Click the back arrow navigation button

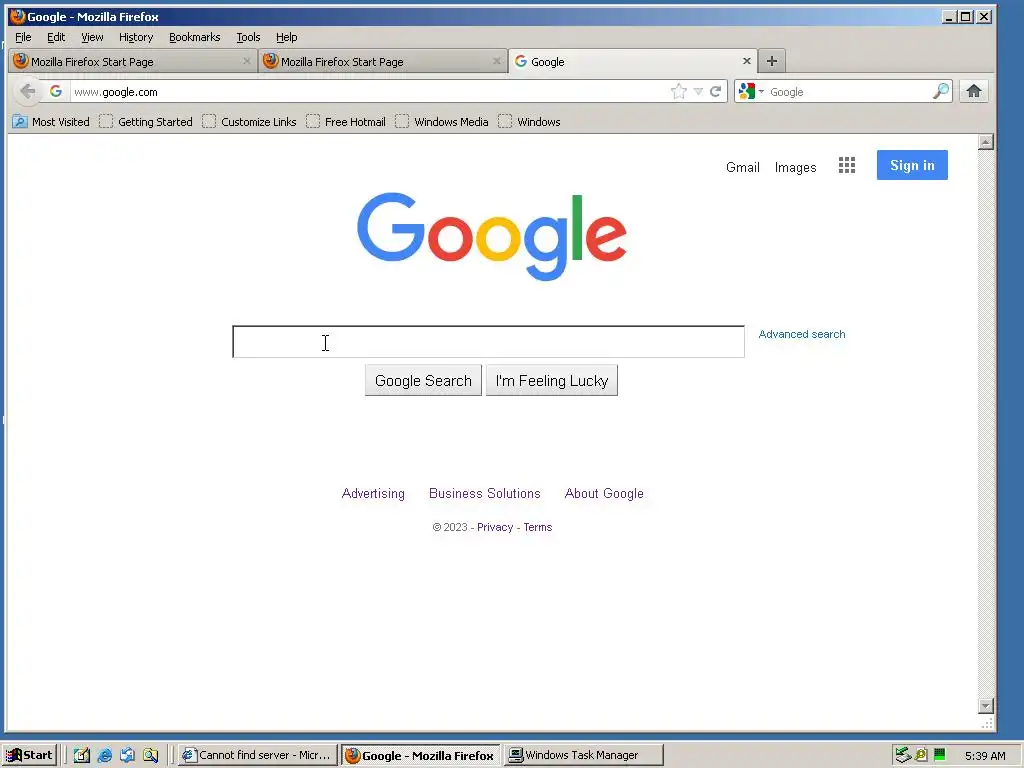tap(27, 91)
